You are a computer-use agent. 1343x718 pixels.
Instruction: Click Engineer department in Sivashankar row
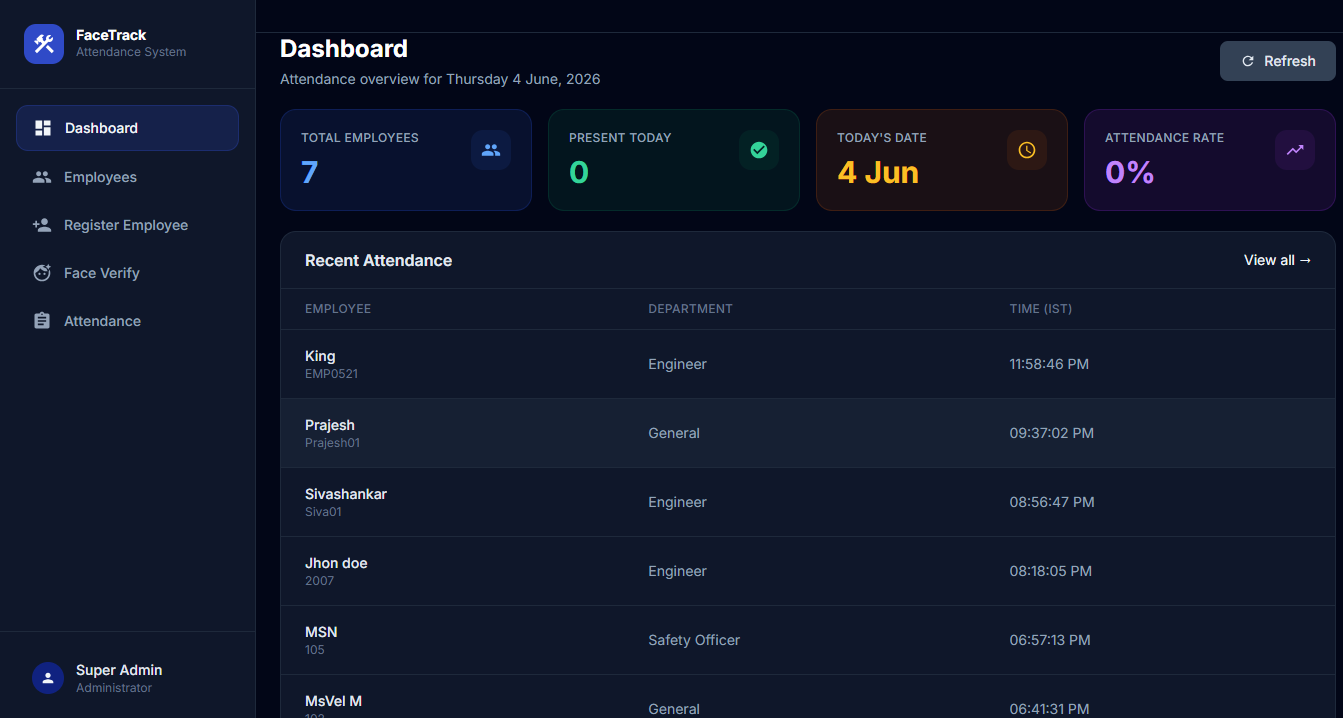tap(677, 502)
